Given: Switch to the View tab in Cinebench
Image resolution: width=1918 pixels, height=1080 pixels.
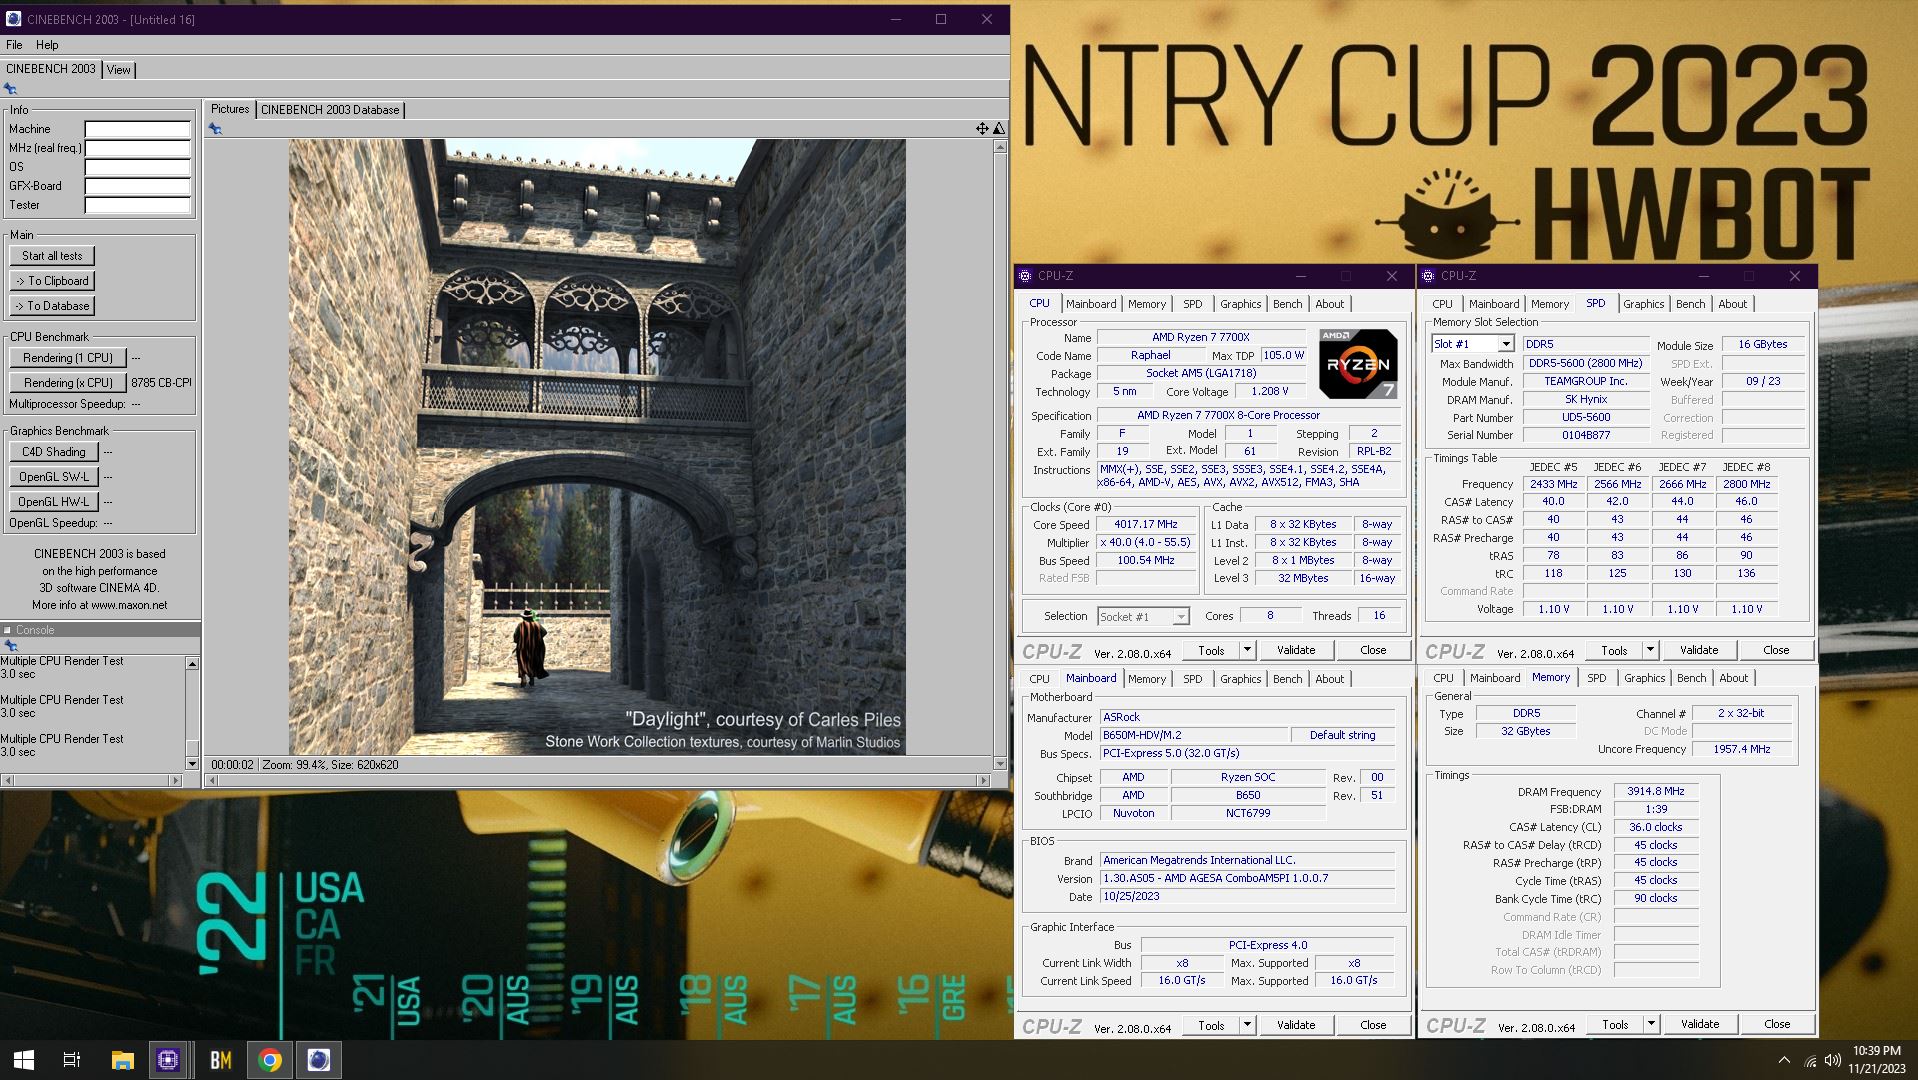Looking at the screenshot, I should pyautogui.click(x=119, y=70).
